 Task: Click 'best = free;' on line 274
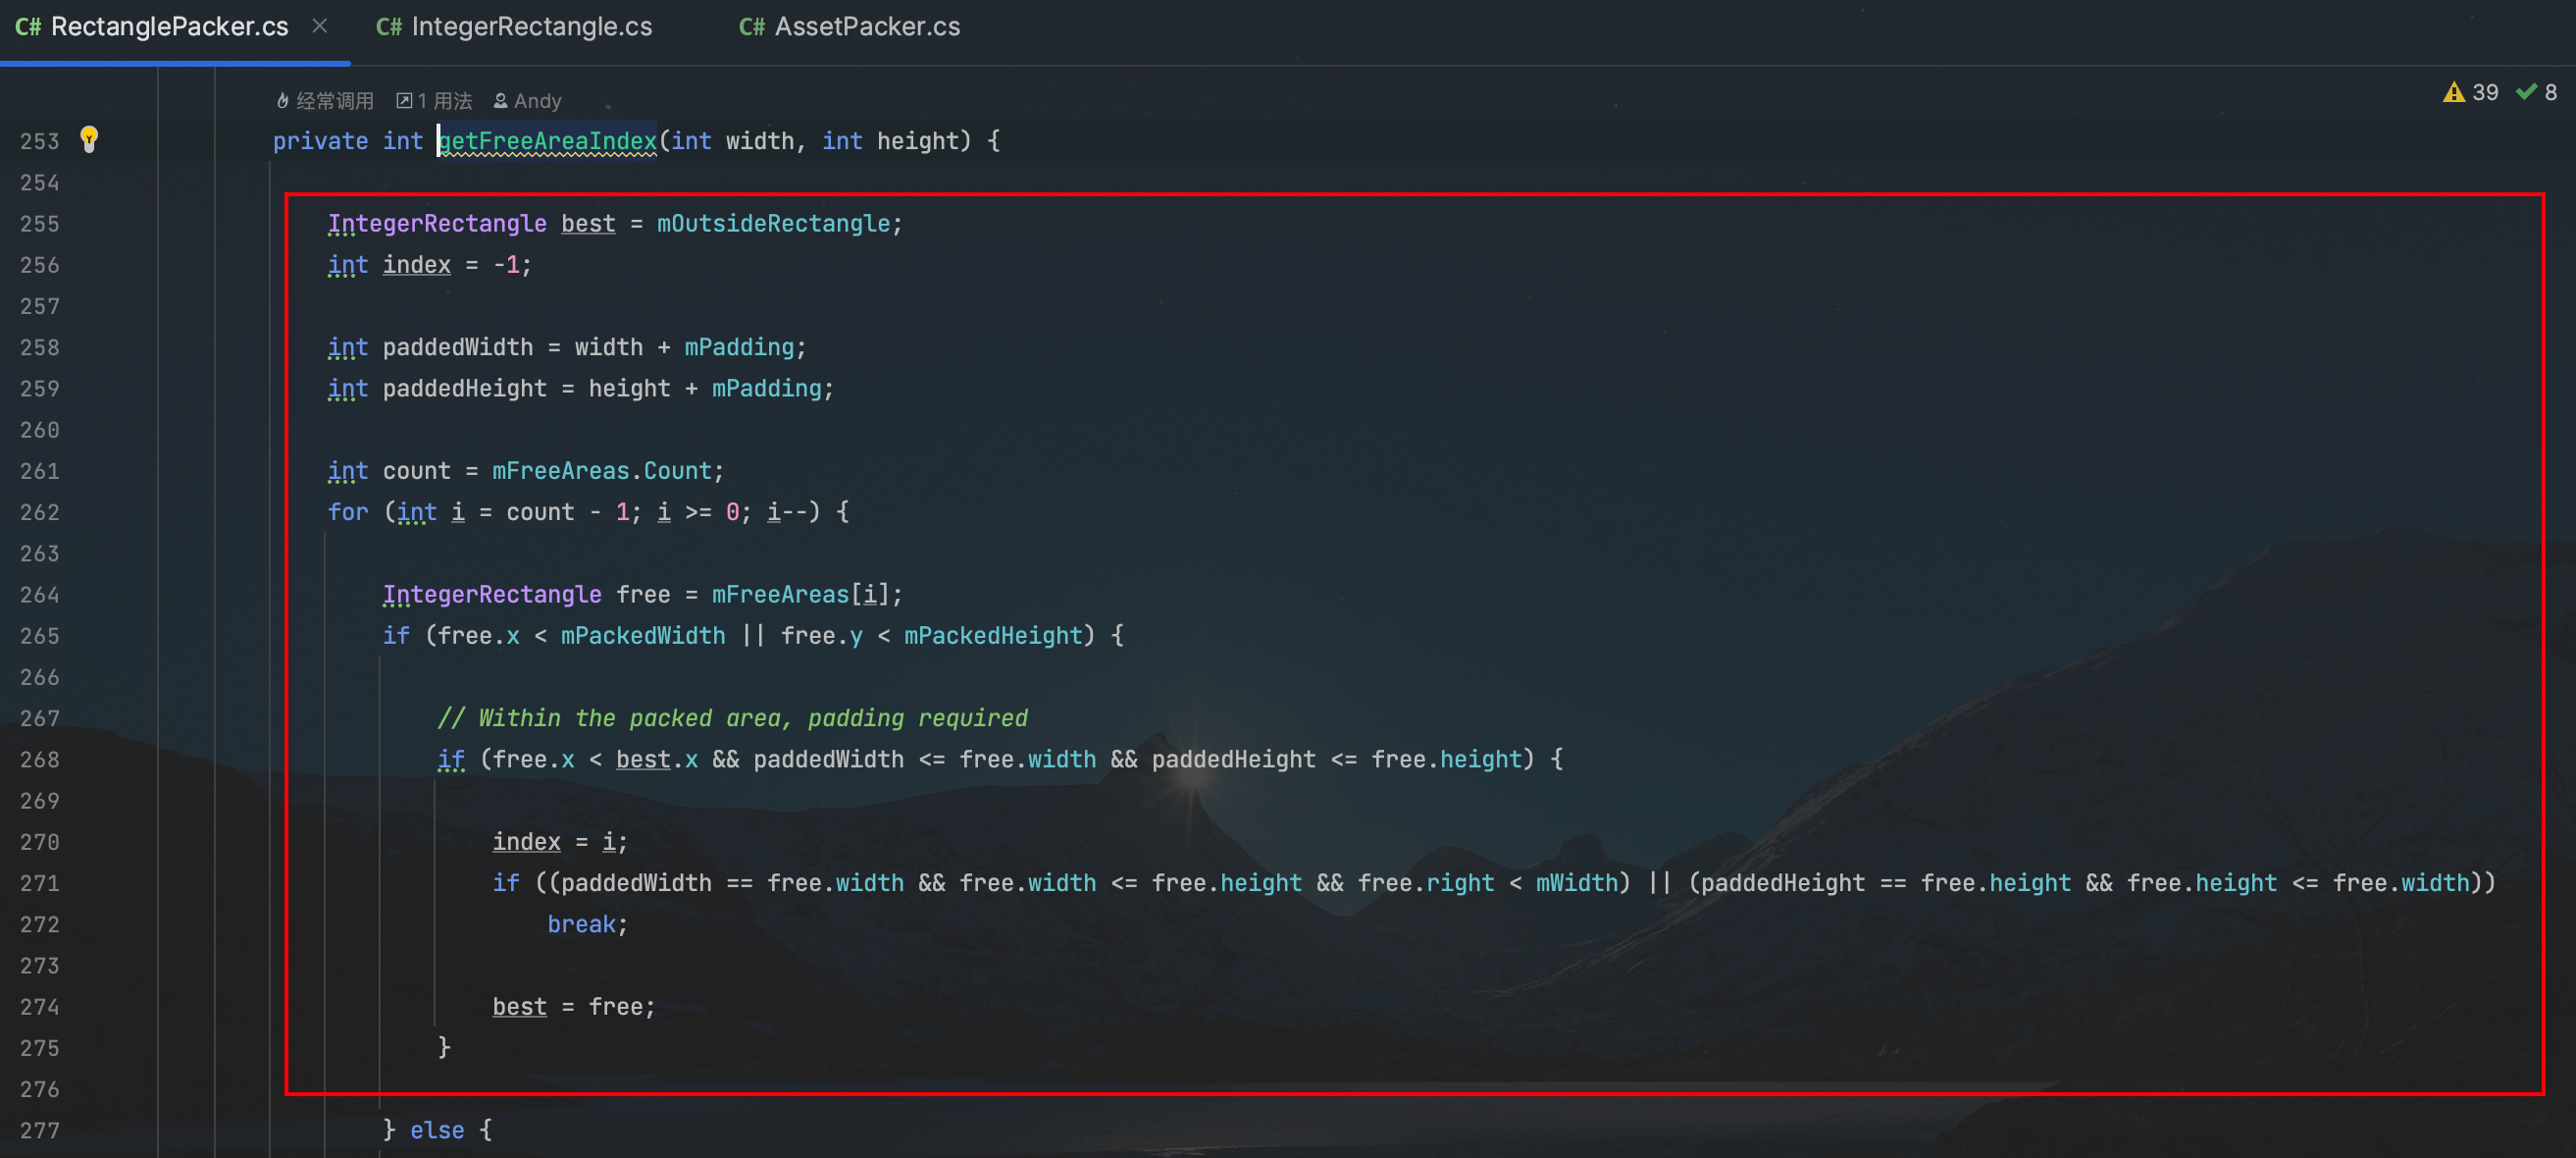(574, 1006)
